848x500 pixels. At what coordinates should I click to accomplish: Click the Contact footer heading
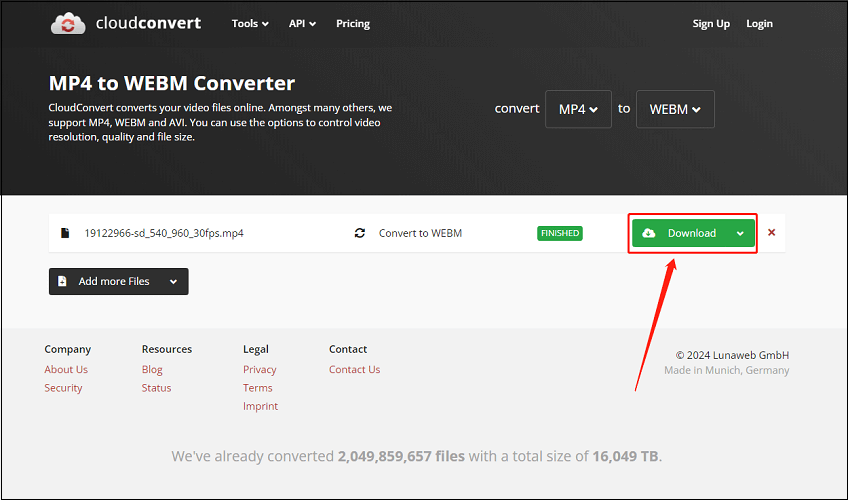[x=348, y=349]
